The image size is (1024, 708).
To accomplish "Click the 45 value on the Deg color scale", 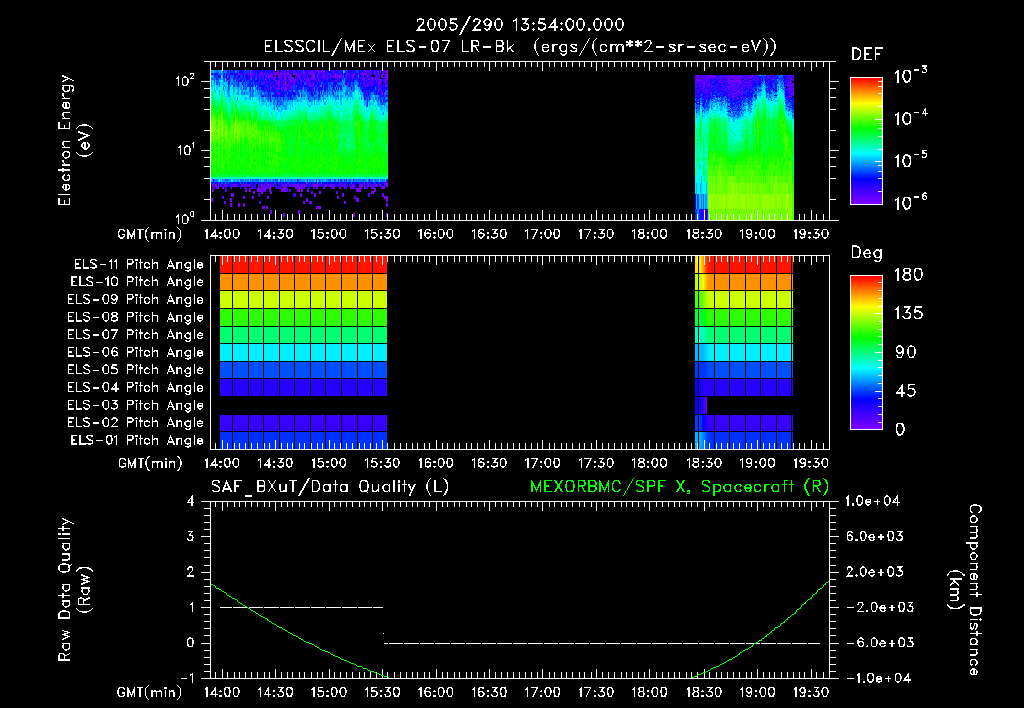I will [906, 391].
